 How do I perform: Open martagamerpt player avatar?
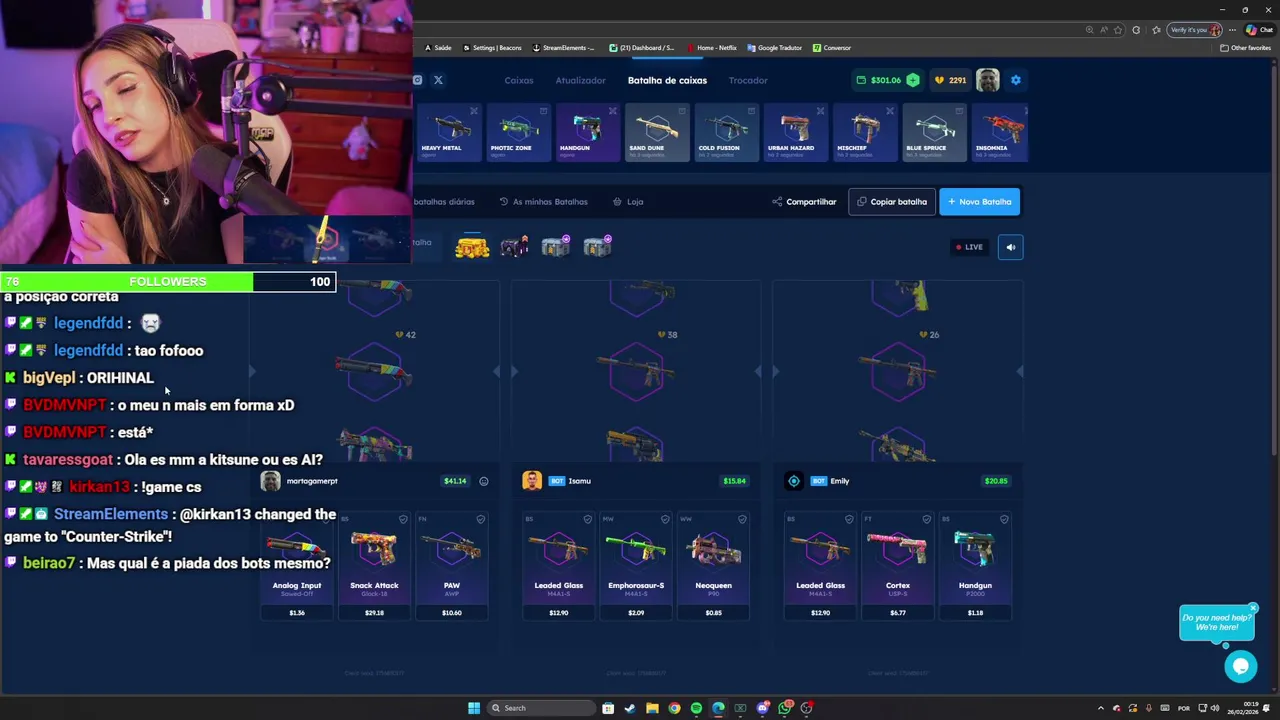click(x=270, y=481)
